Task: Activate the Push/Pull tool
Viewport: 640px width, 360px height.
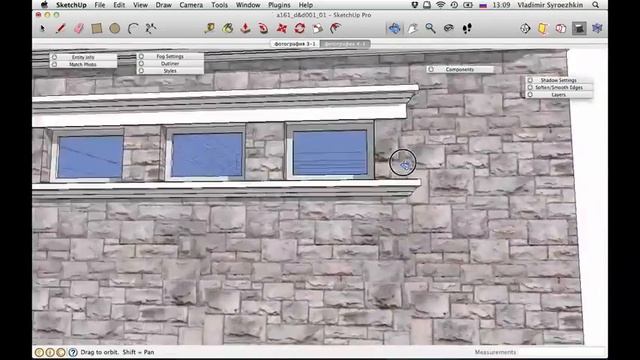Action: pyautogui.click(x=245, y=28)
